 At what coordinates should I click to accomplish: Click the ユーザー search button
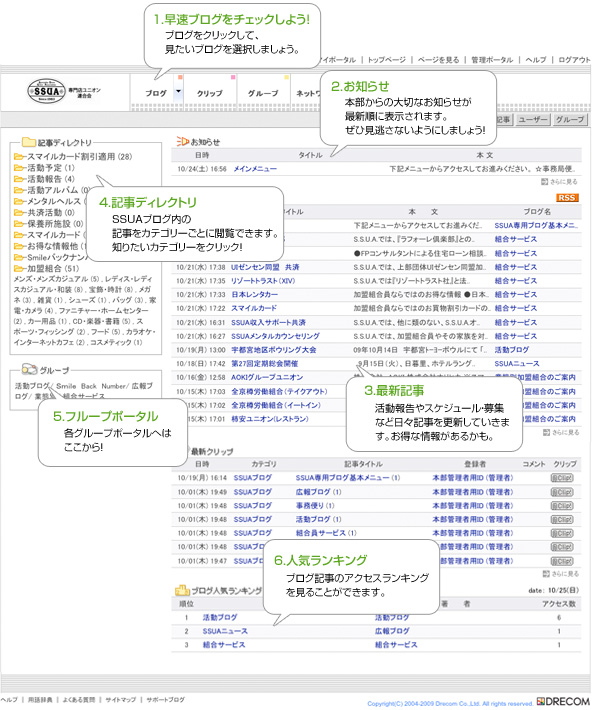click(533, 120)
